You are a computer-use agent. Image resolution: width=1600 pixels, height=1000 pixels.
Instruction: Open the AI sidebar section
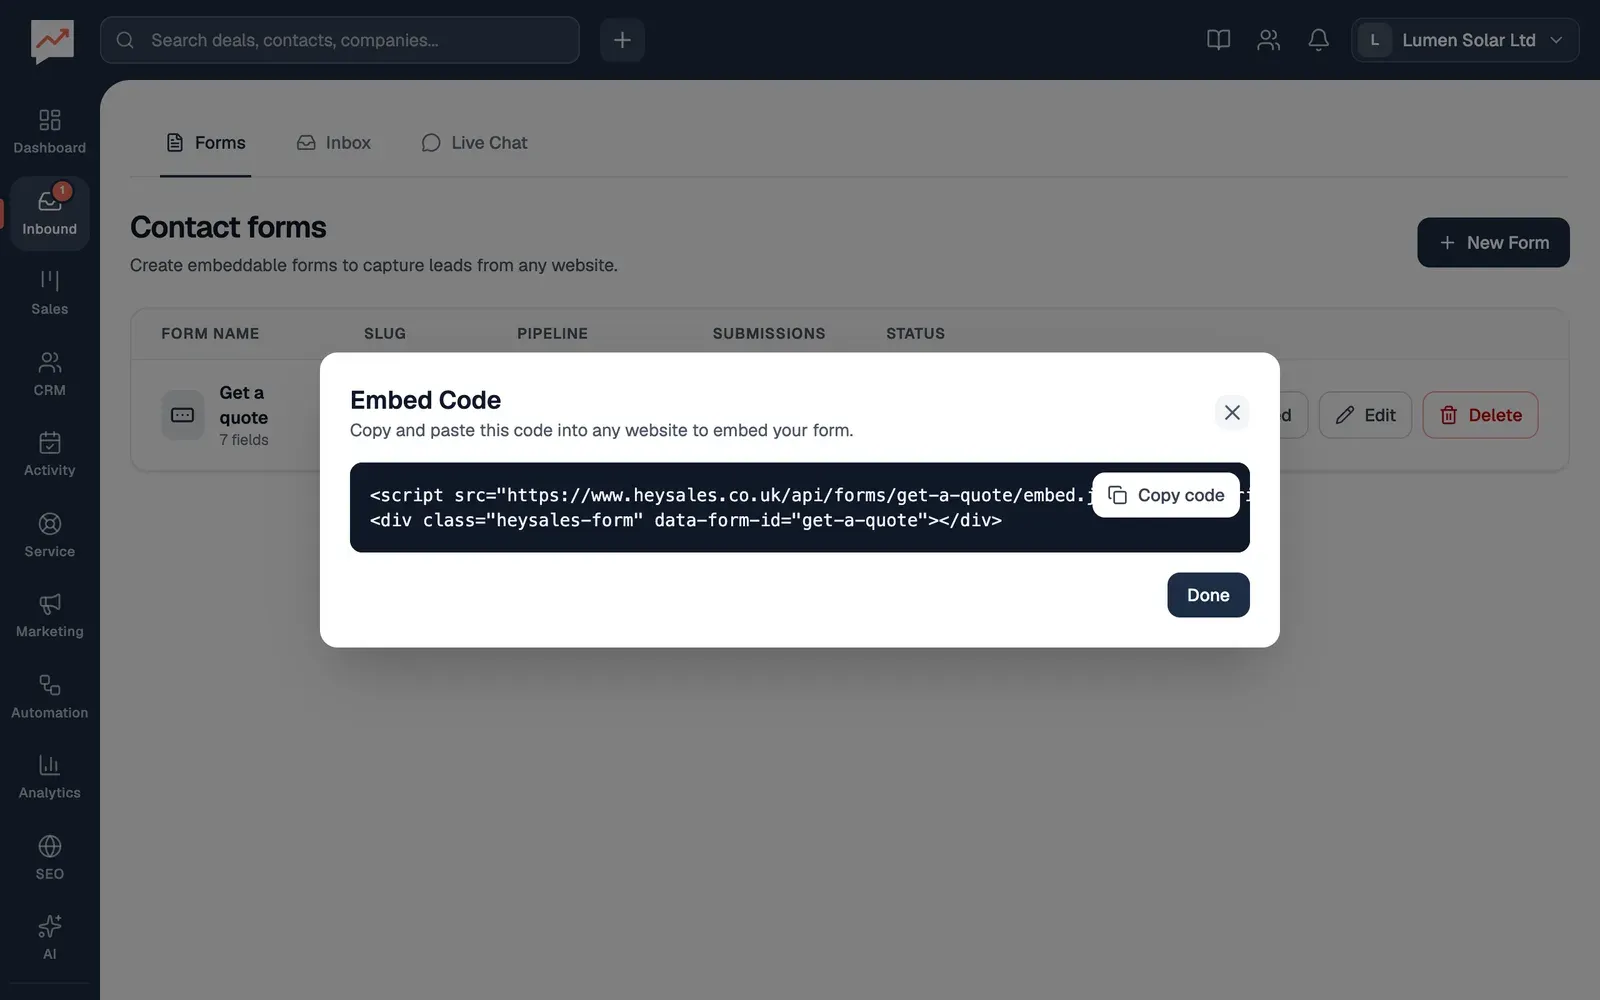[49, 938]
